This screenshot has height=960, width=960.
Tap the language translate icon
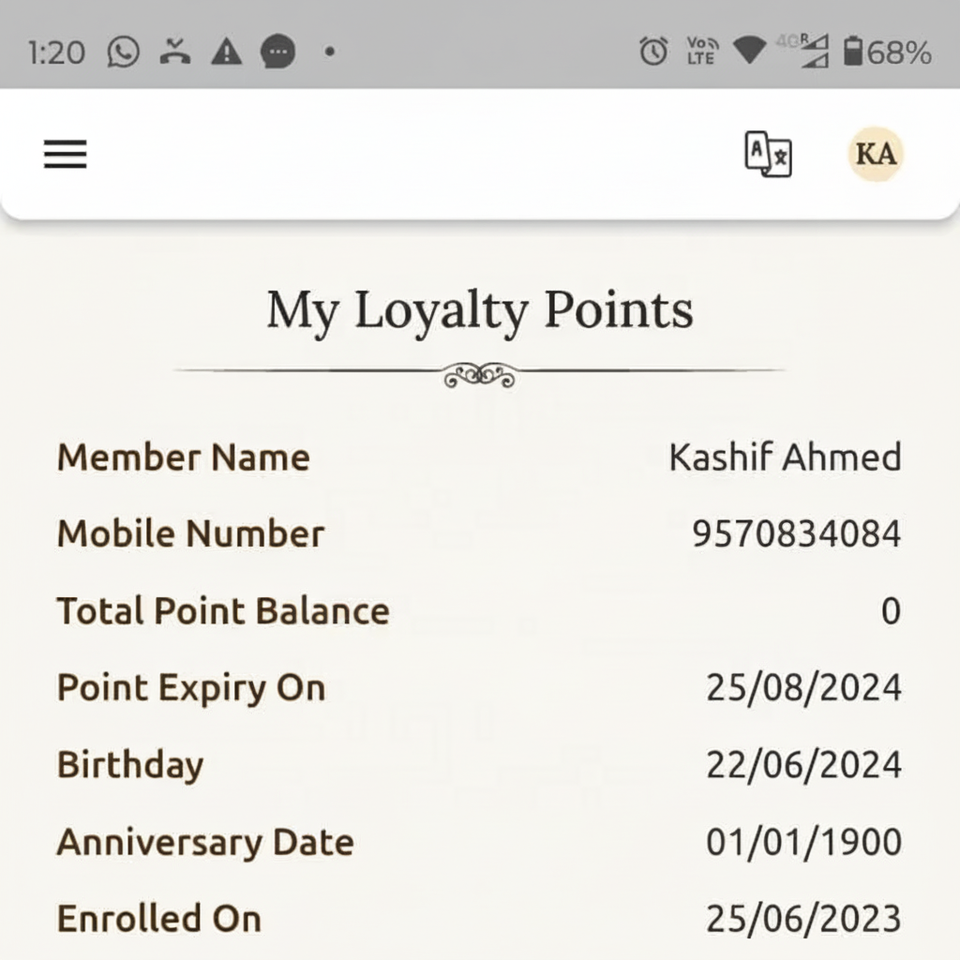tap(768, 155)
